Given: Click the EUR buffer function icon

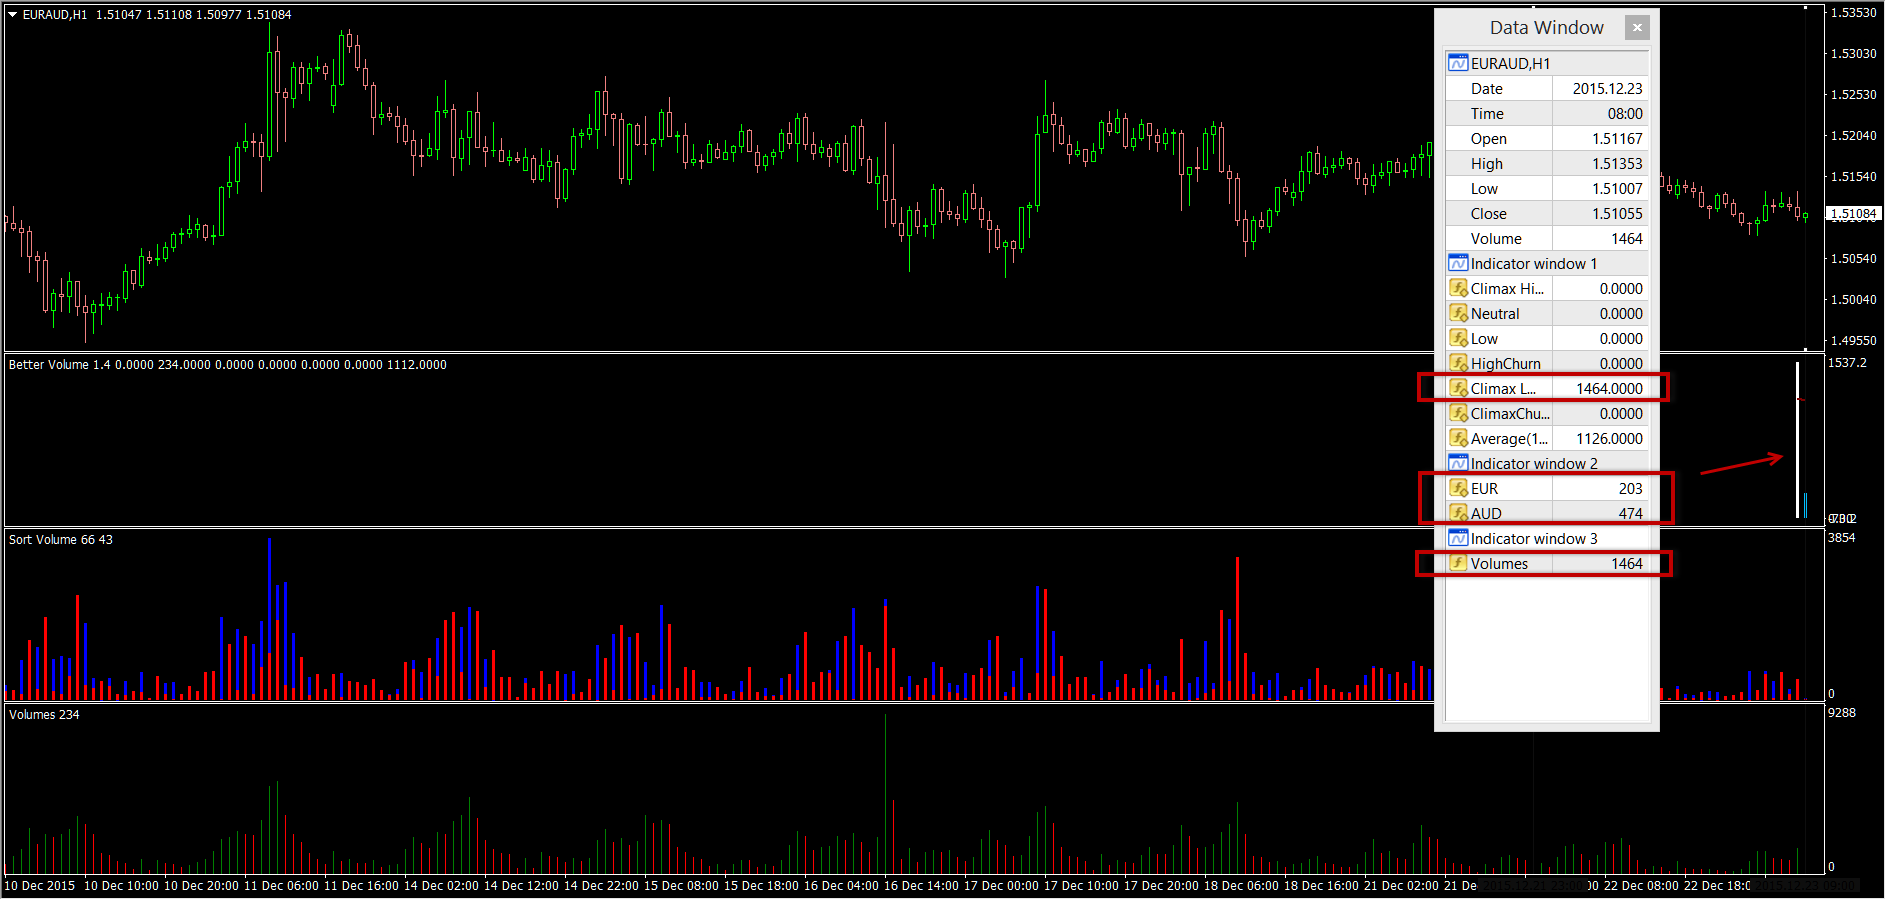Looking at the screenshot, I should [1458, 488].
